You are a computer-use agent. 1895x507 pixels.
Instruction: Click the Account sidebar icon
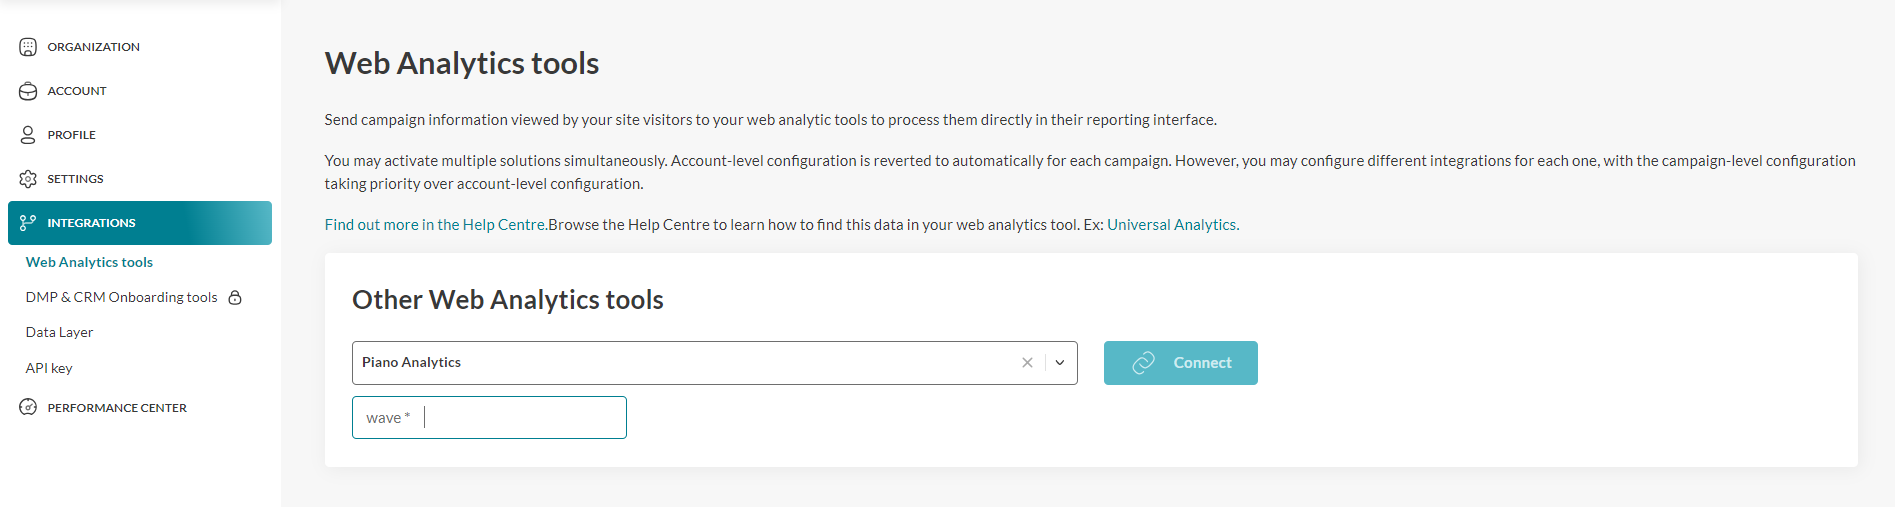pyautogui.click(x=28, y=91)
